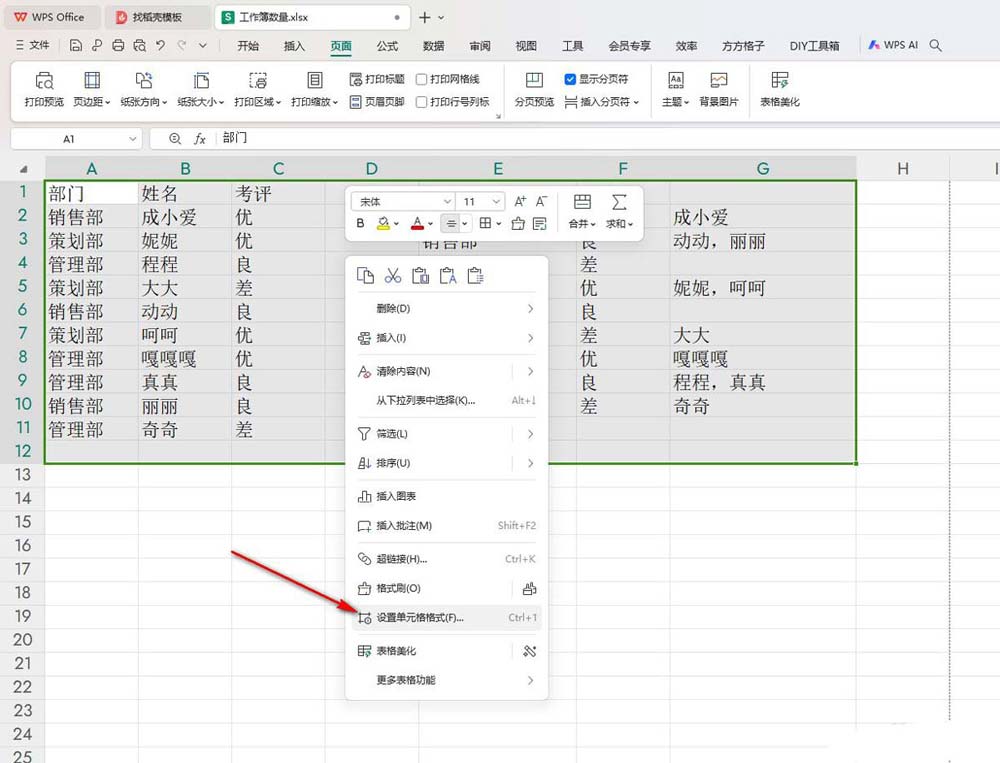Viewport: 1000px width, 763px height.
Task: Switch to the WPS Office home tab
Action: 50,17
